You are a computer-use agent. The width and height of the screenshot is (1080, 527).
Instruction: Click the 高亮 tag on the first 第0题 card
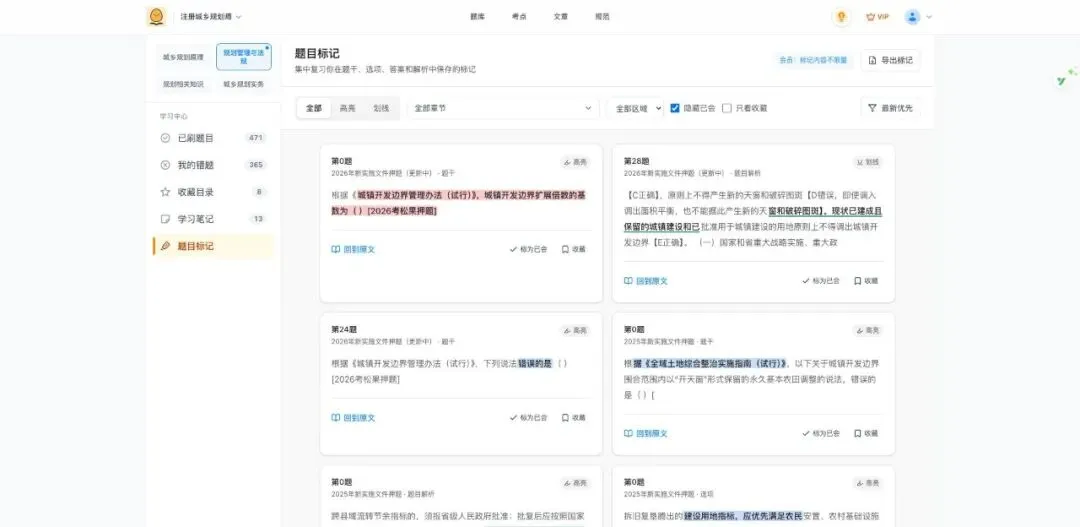(575, 162)
